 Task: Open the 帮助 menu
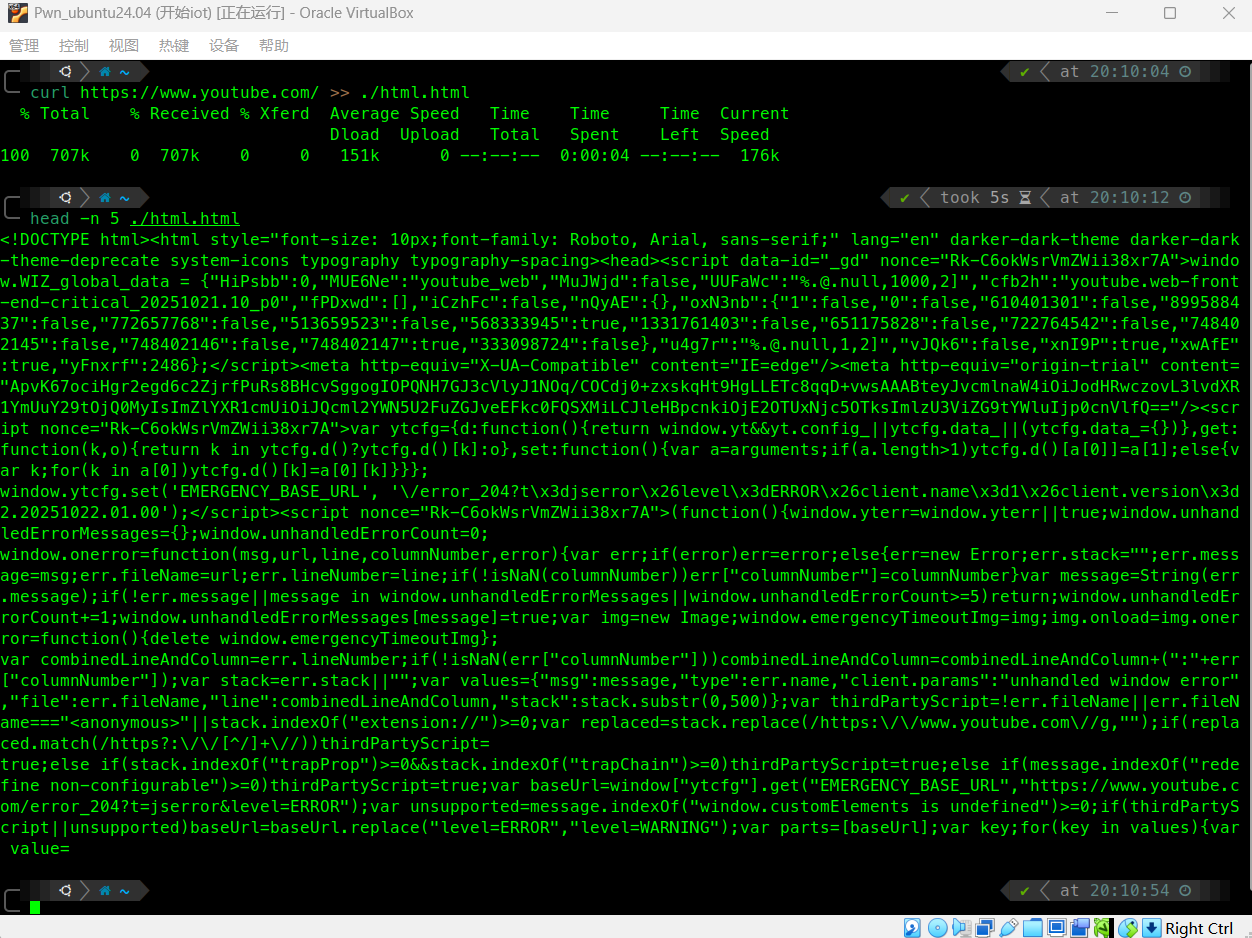coord(274,46)
